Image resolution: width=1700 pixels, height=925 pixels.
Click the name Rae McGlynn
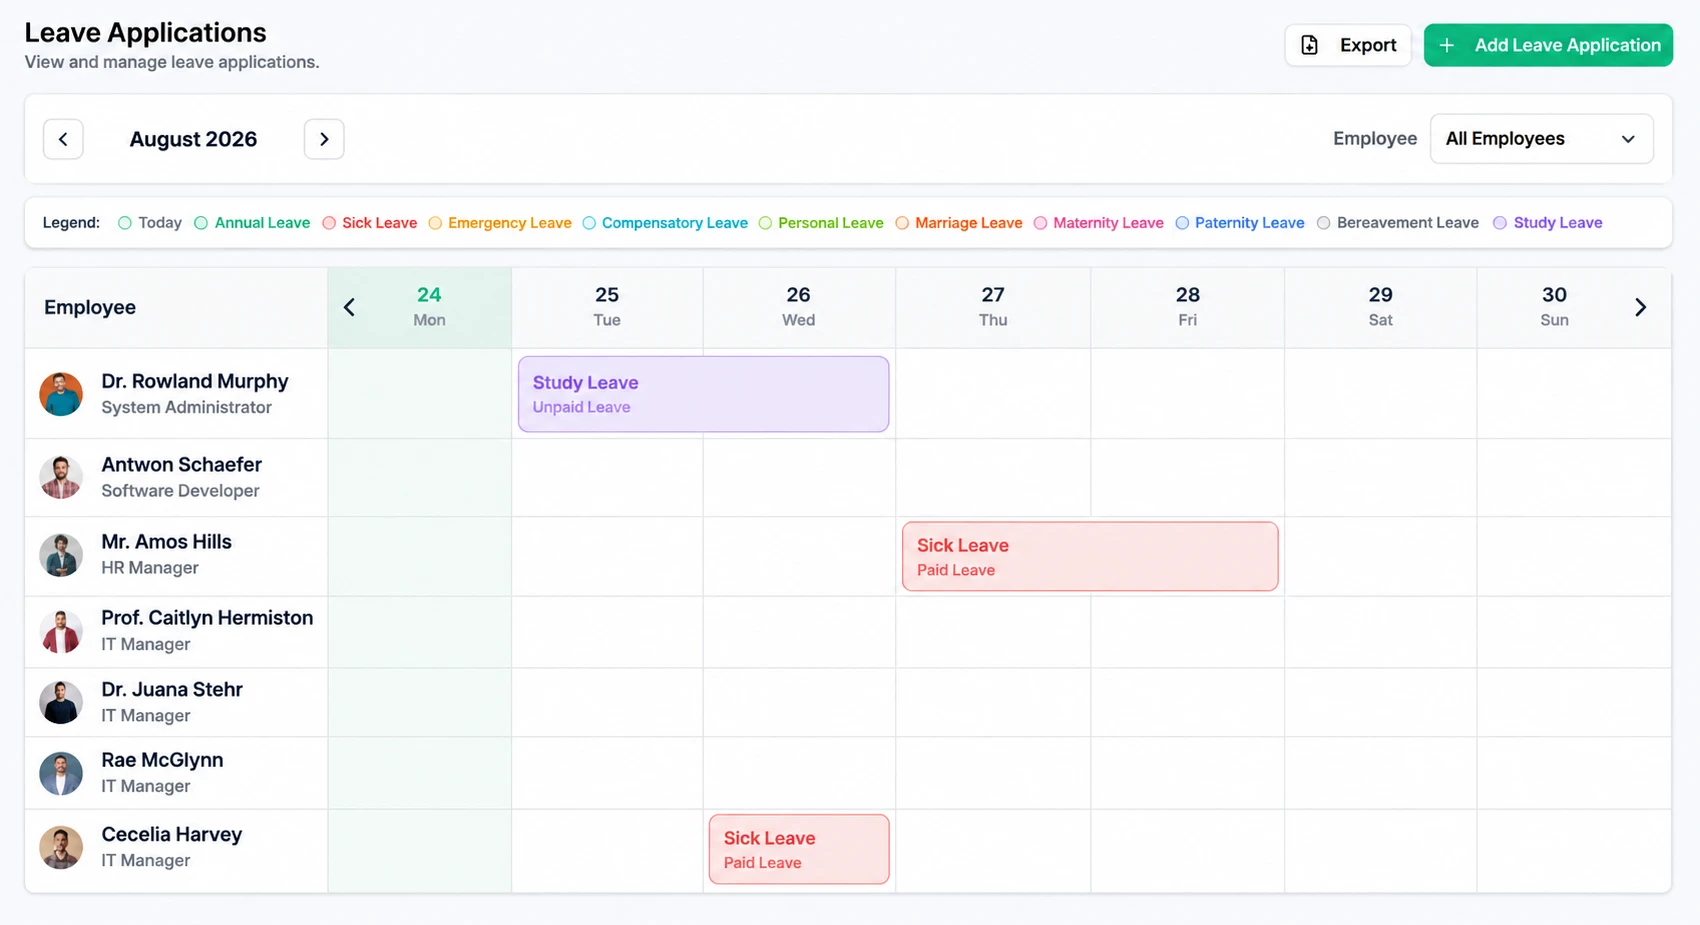click(x=162, y=760)
